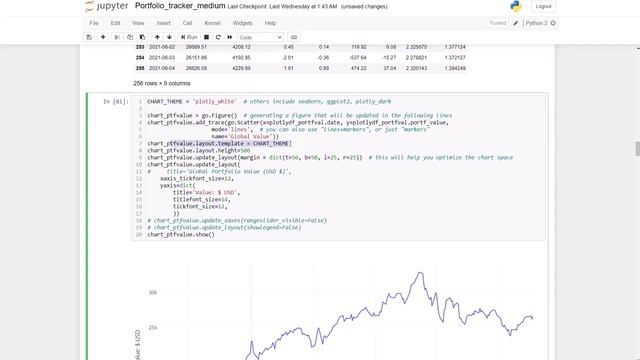Open the Edit menu
Screen dimensions: 640x360
point(116,23)
